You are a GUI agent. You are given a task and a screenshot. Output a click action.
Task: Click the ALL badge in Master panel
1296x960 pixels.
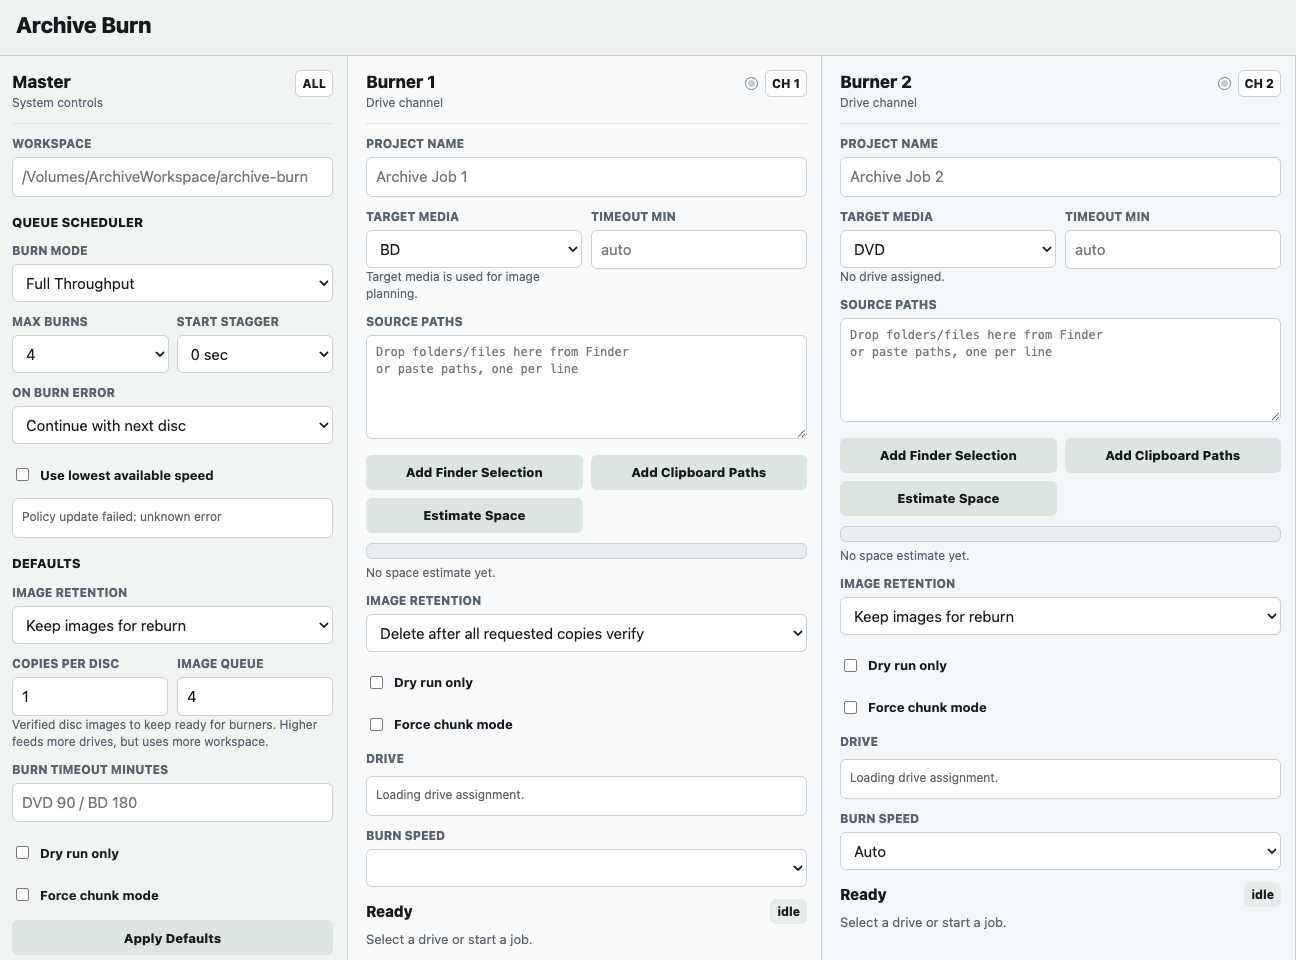314,84
